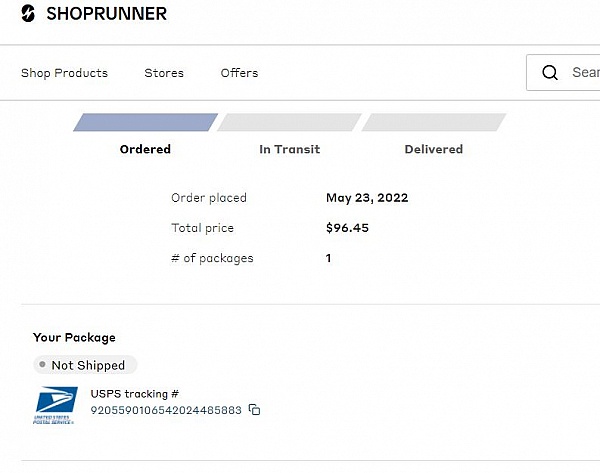
Task: Click the In Transit status label
Action: coord(289,149)
